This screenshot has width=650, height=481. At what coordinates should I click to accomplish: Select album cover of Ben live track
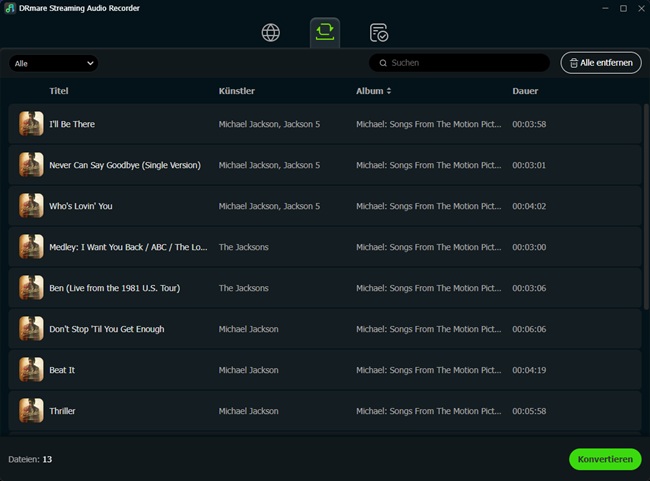coord(31,288)
